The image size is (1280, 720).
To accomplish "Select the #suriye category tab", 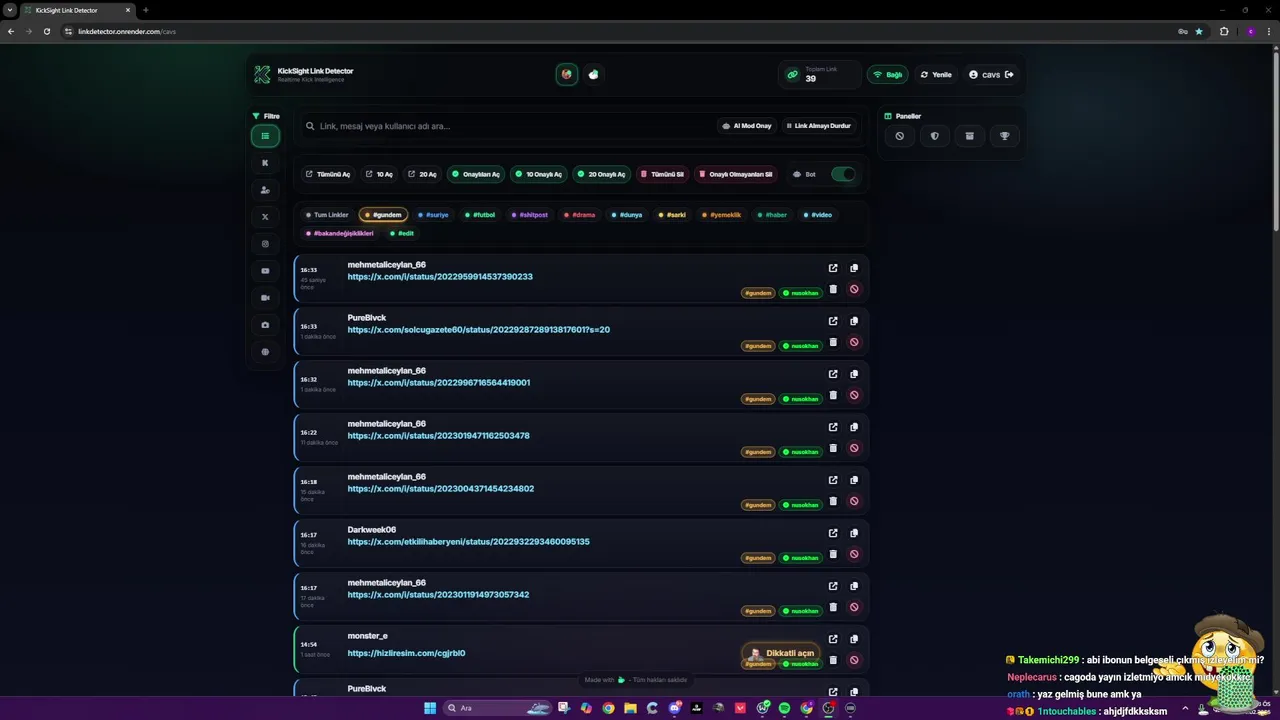I will pos(434,215).
